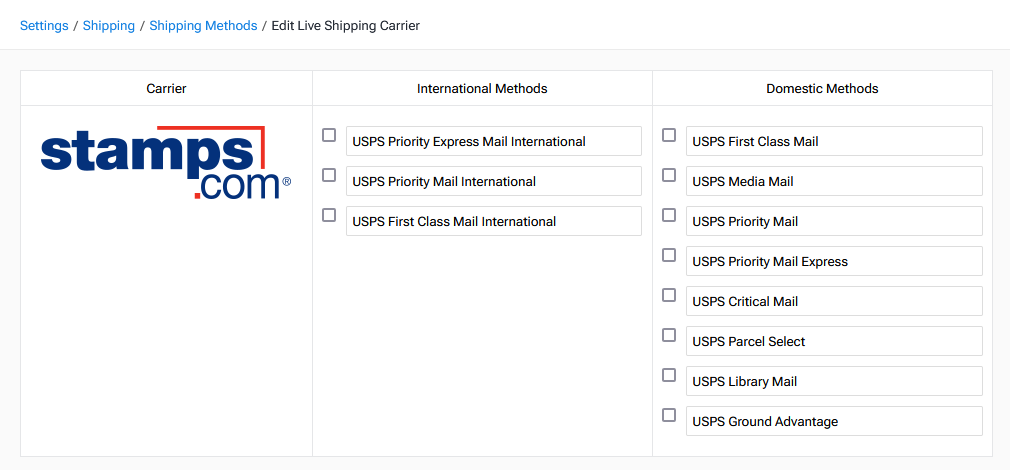Tick the USPS Priority Mail International checkbox
This screenshot has width=1010, height=470.
[x=329, y=175]
